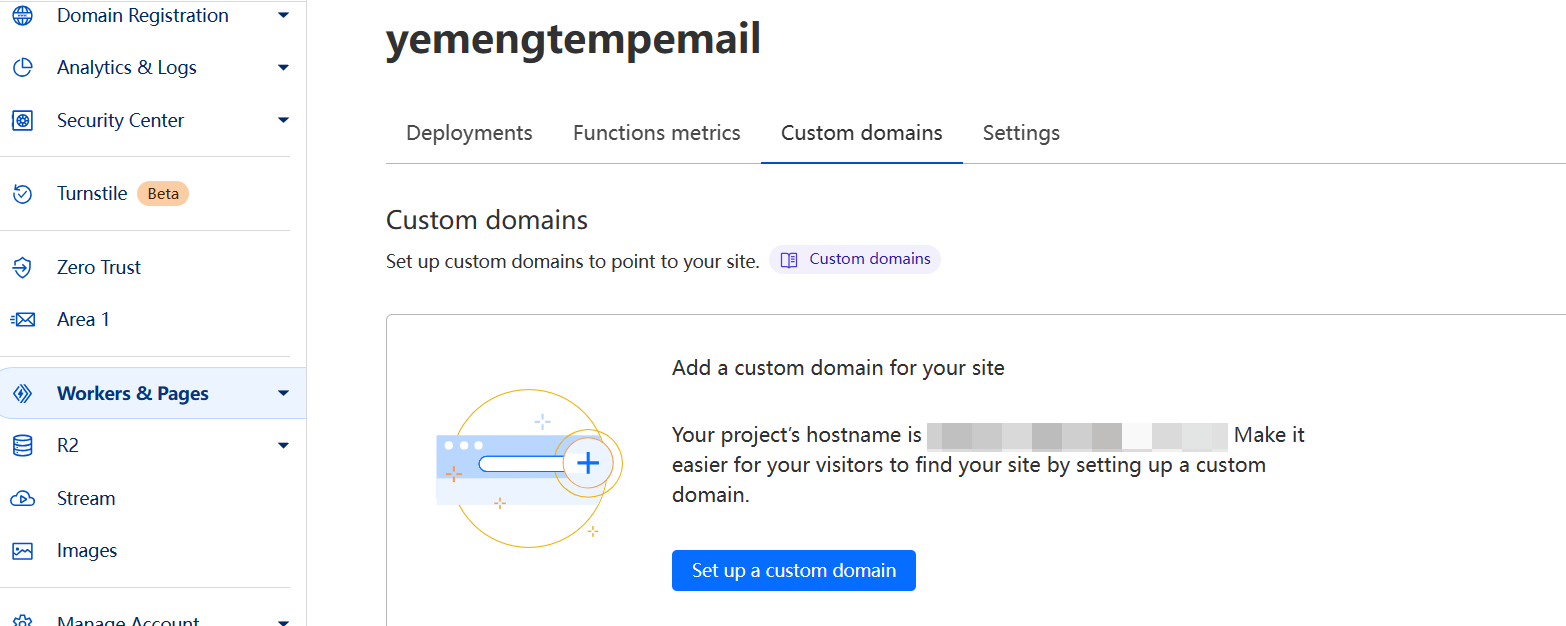
Task: Collapse the Workers & Pages arrow
Action: pyautogui.click(x=283, y=394)
